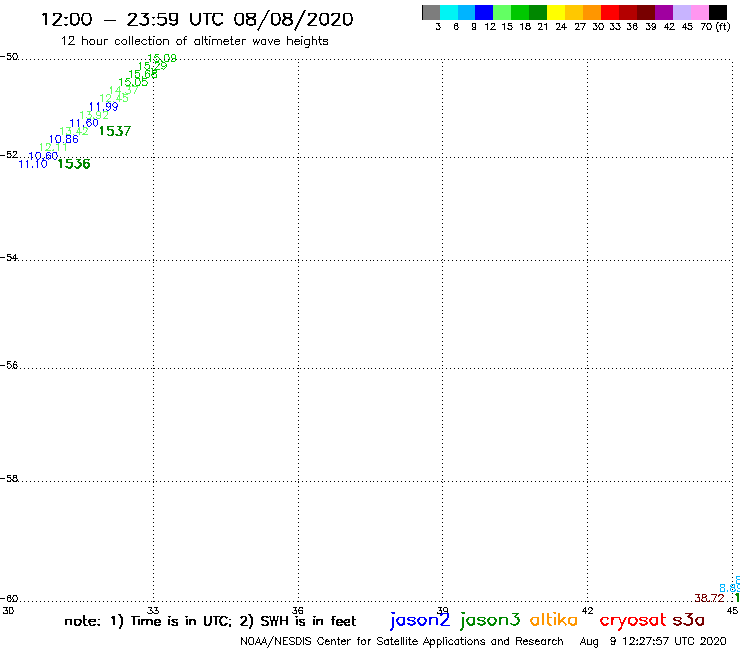
Task: Click the wave height value 13.92
Action: 94,115
